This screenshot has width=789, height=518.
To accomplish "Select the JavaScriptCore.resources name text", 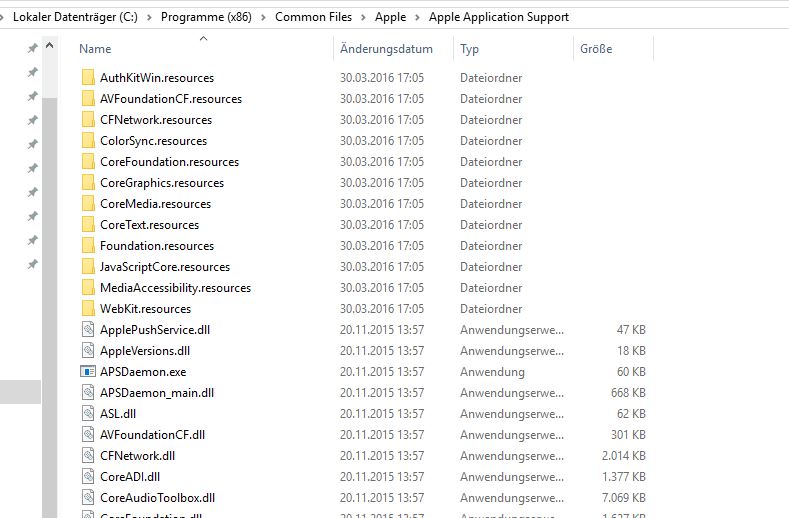I will [x=165, y=267].
